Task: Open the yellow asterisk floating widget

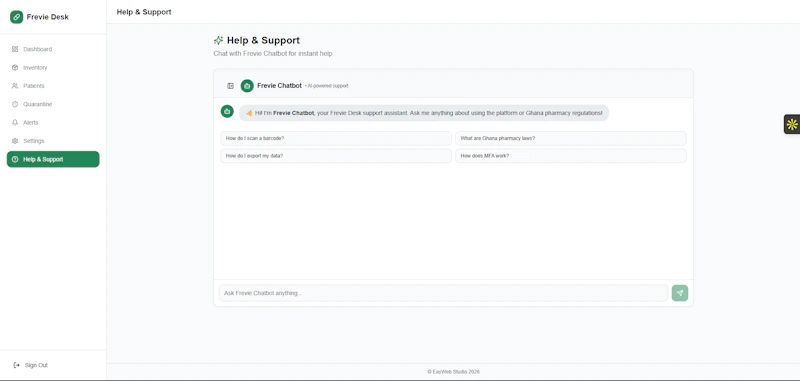Action: coord(792,124)
